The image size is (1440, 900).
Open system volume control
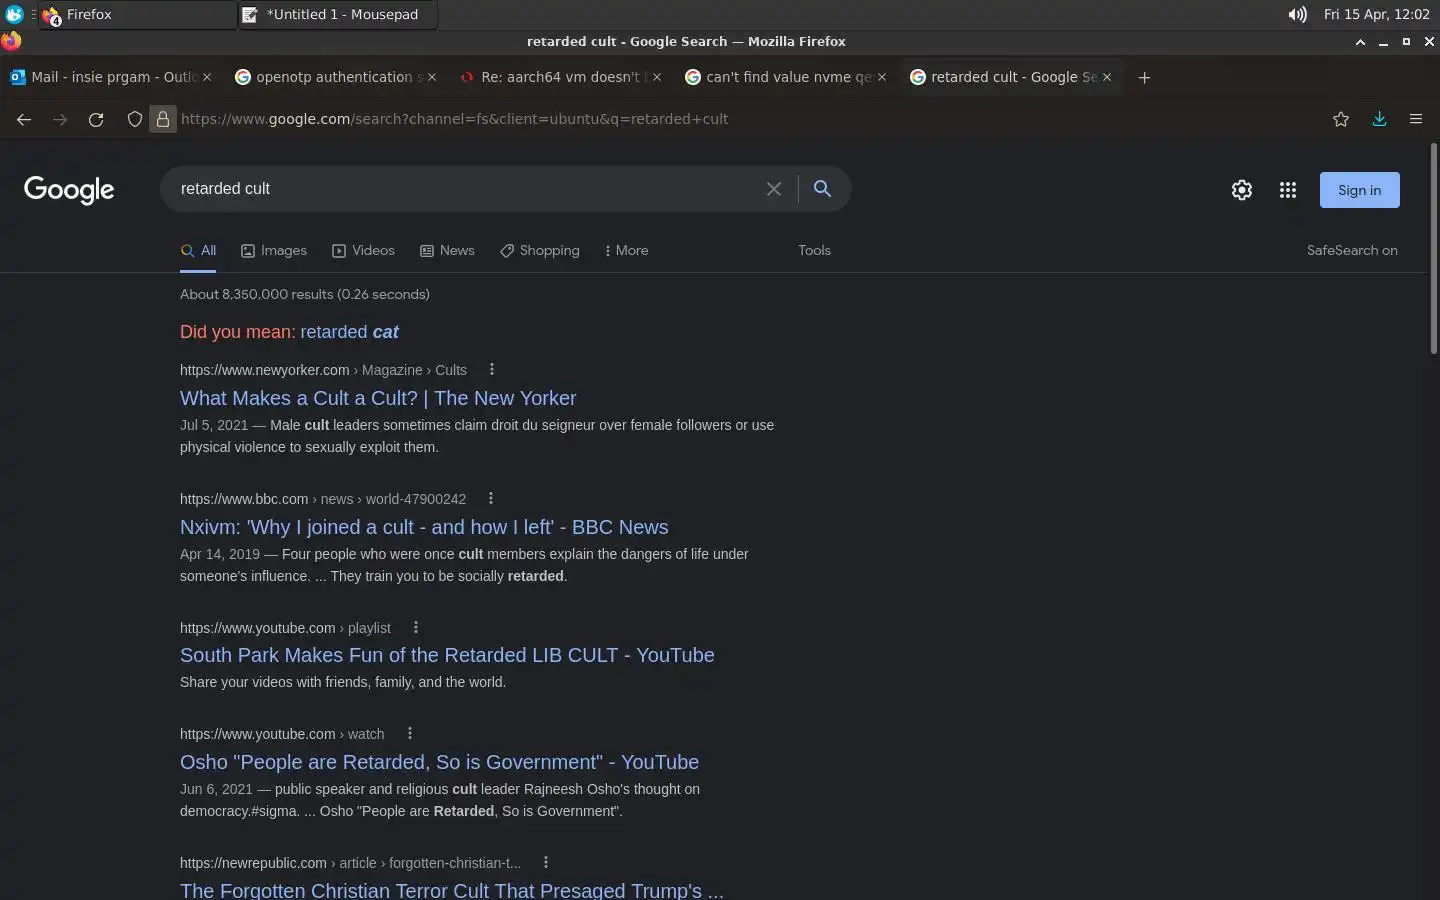tap(1297, 14)
